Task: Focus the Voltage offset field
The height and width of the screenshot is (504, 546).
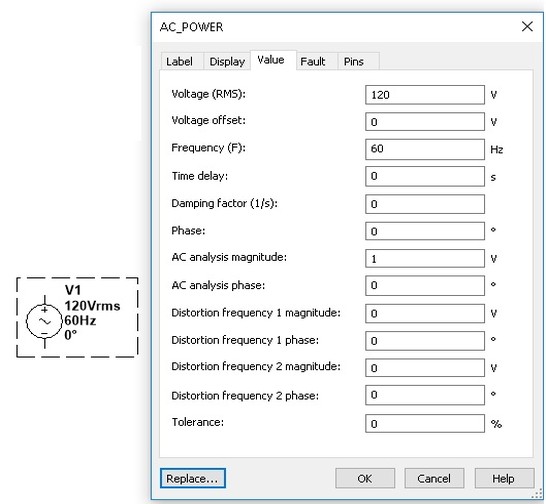Action: [425, 122]
